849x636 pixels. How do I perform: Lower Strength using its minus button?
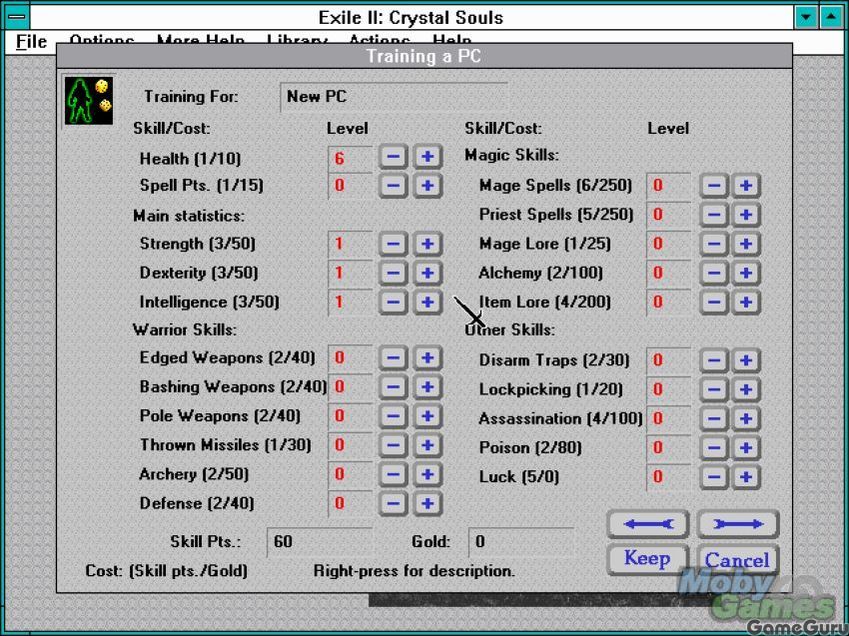pos(394,244)
